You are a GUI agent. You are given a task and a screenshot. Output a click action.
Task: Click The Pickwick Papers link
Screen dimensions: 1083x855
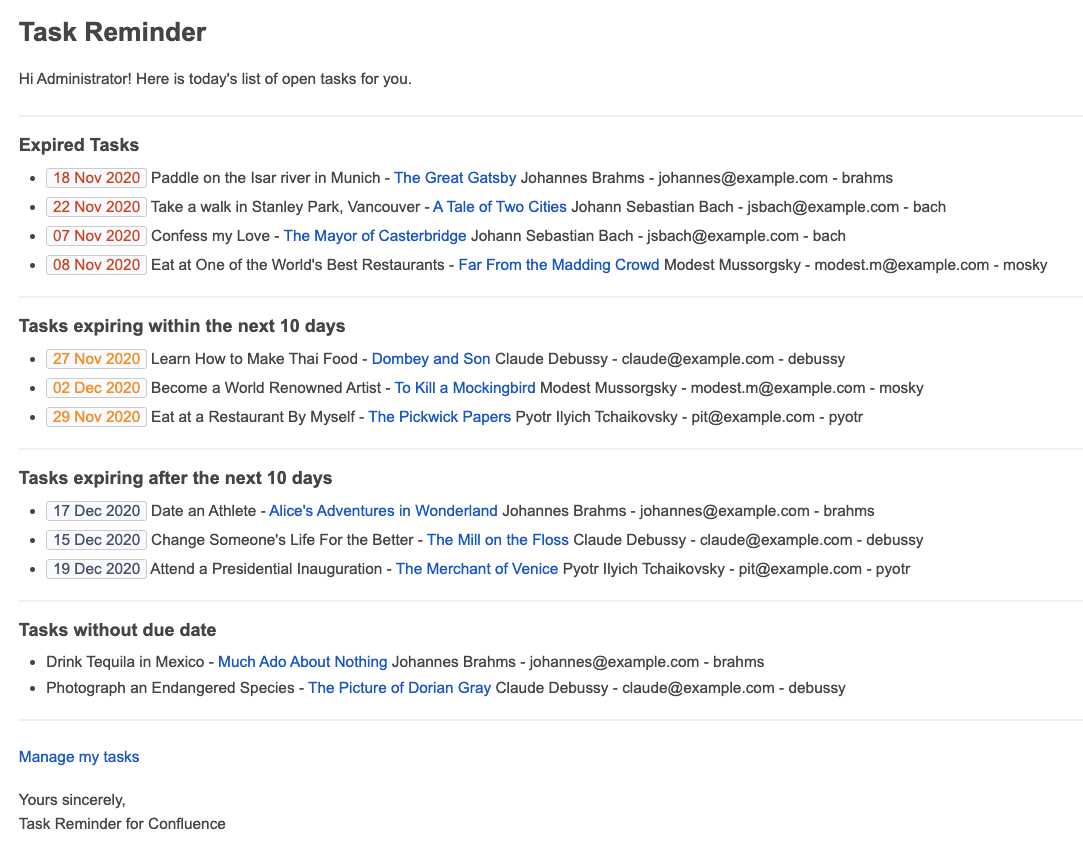[x=439, y=417]
